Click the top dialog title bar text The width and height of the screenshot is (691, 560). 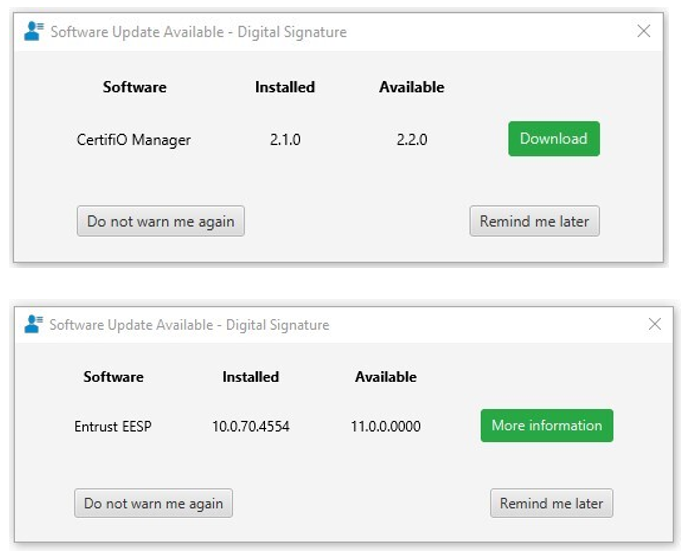point(198,32)
